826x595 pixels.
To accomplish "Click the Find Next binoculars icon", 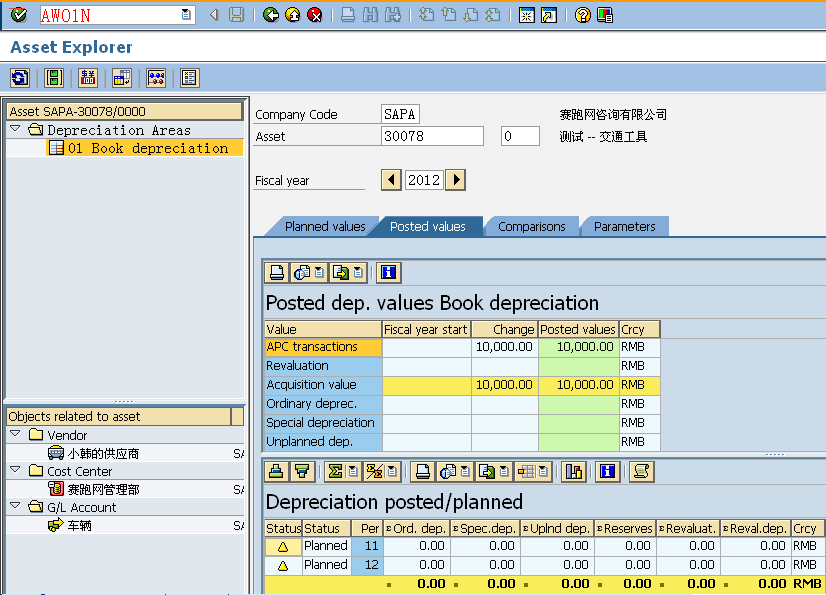I will click(393, 15).
